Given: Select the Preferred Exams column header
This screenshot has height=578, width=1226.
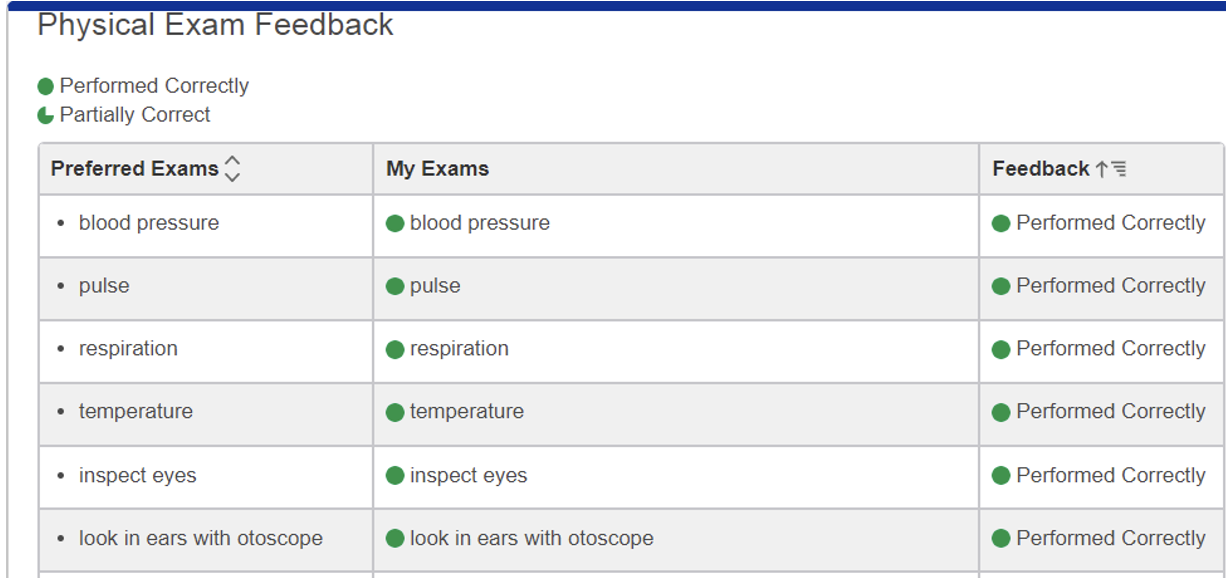Looking at the screenshot, I should point(135,169).
